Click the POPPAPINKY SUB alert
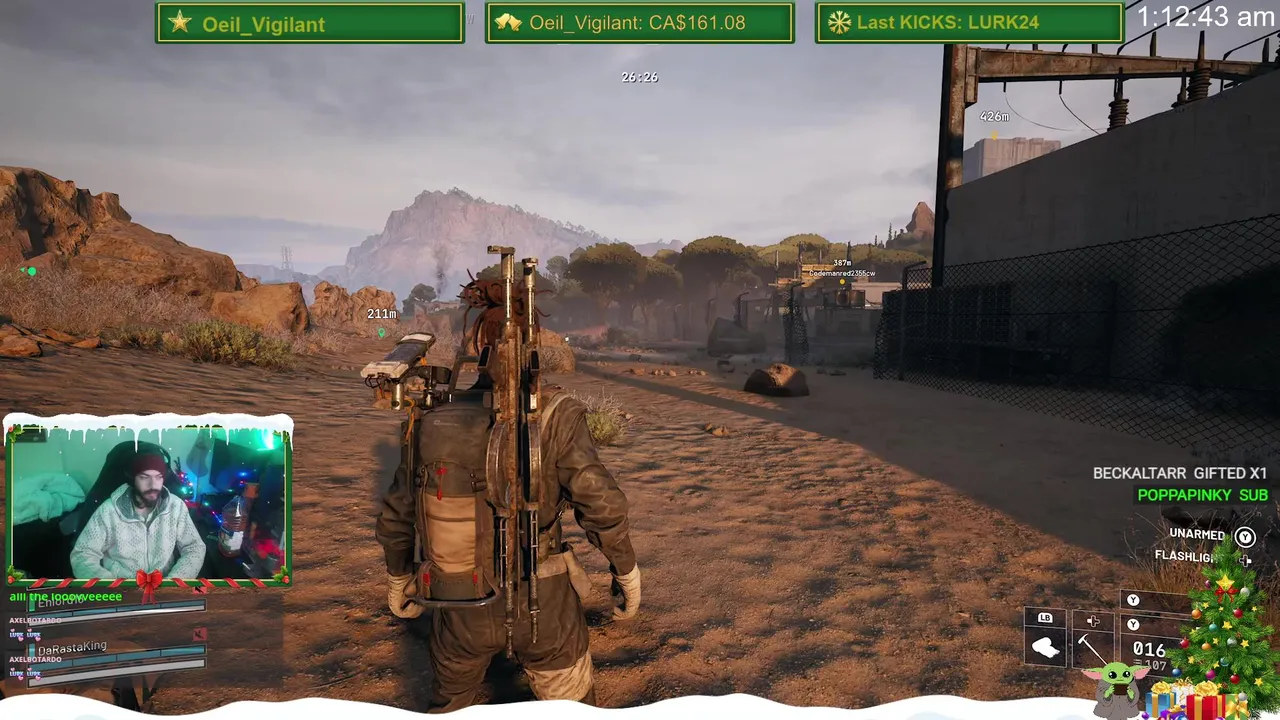Image resolution: width=1280 pixels, height=720 pixels. pyautogui.click(x=1202, y=495)
